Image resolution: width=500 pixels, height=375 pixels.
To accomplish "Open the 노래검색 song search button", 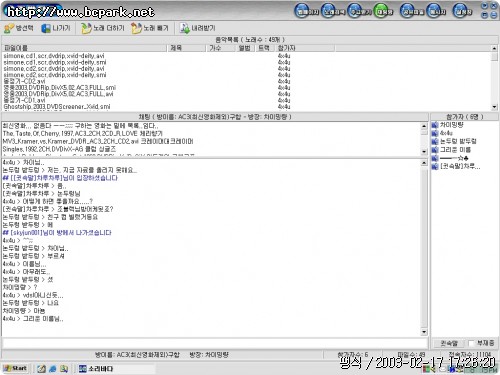I will pos(333,11).
